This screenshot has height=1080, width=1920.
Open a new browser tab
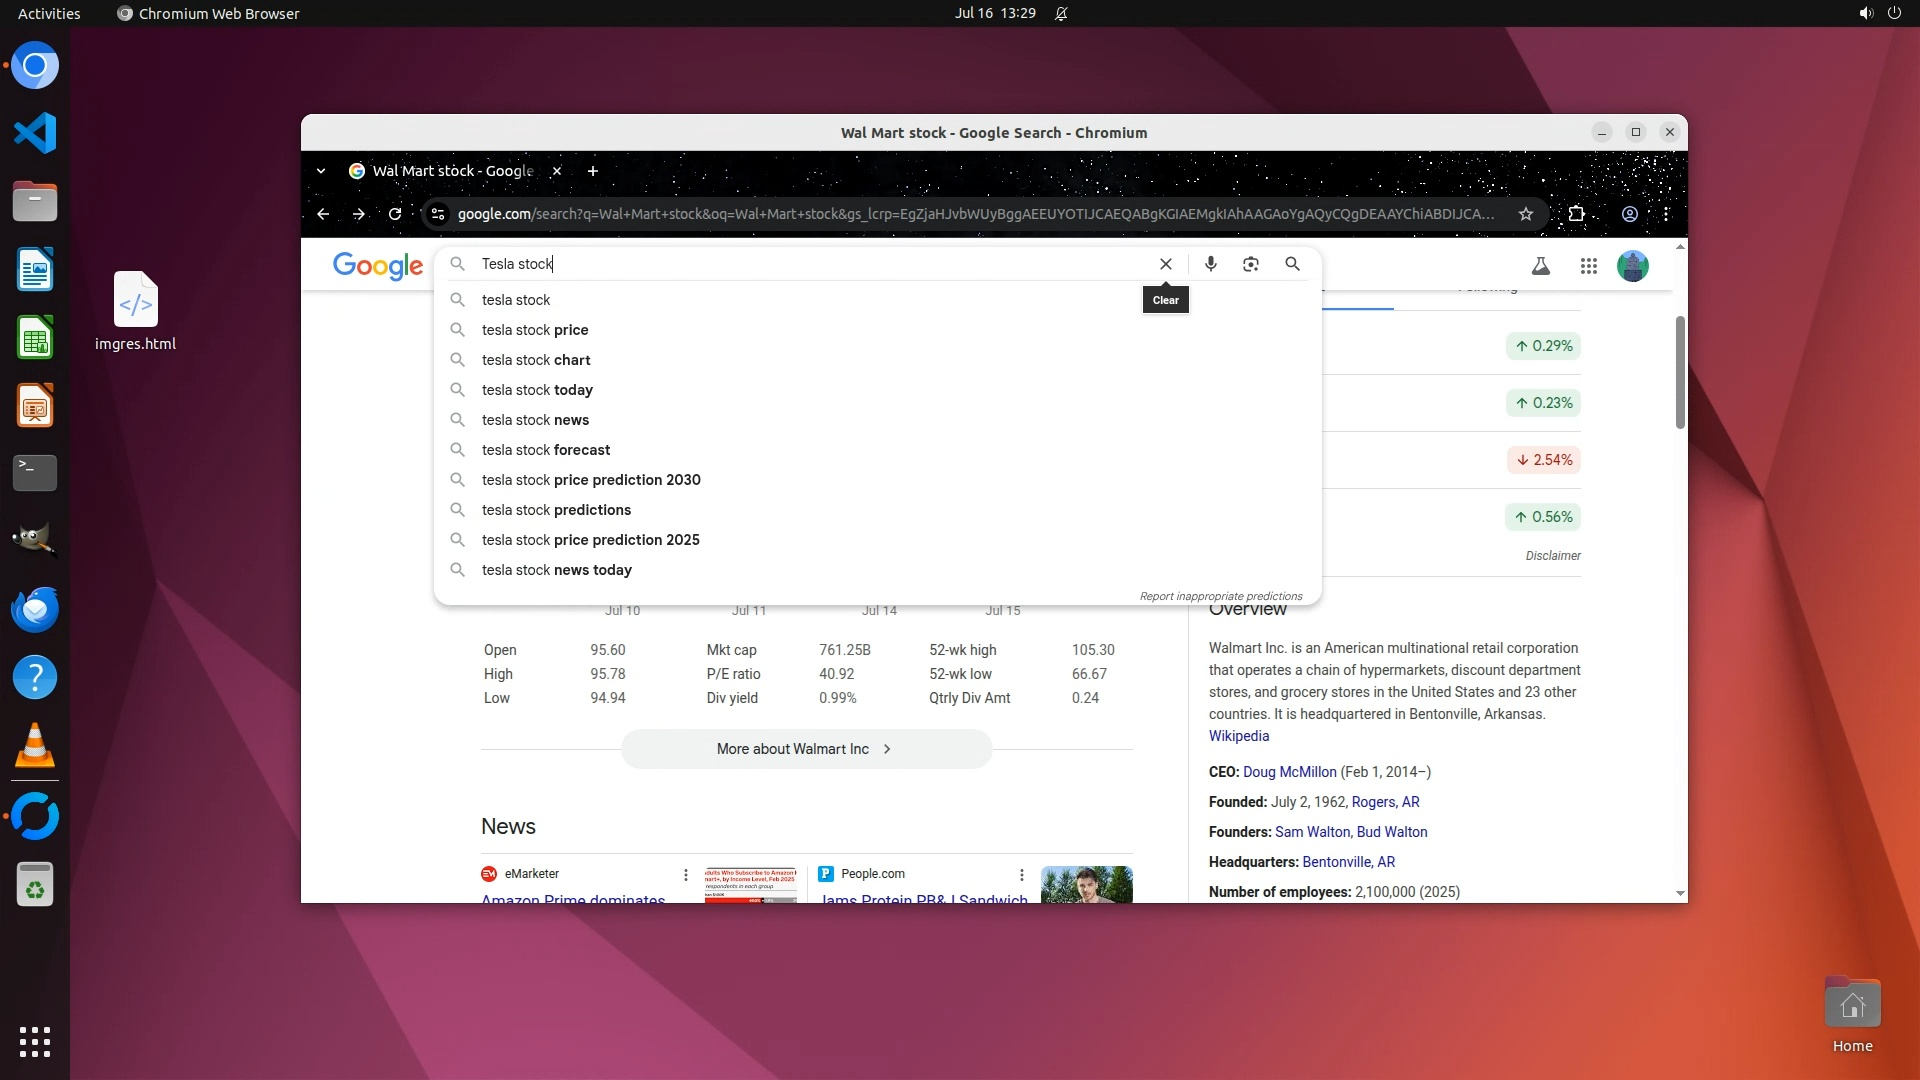(x=592, y=171)
